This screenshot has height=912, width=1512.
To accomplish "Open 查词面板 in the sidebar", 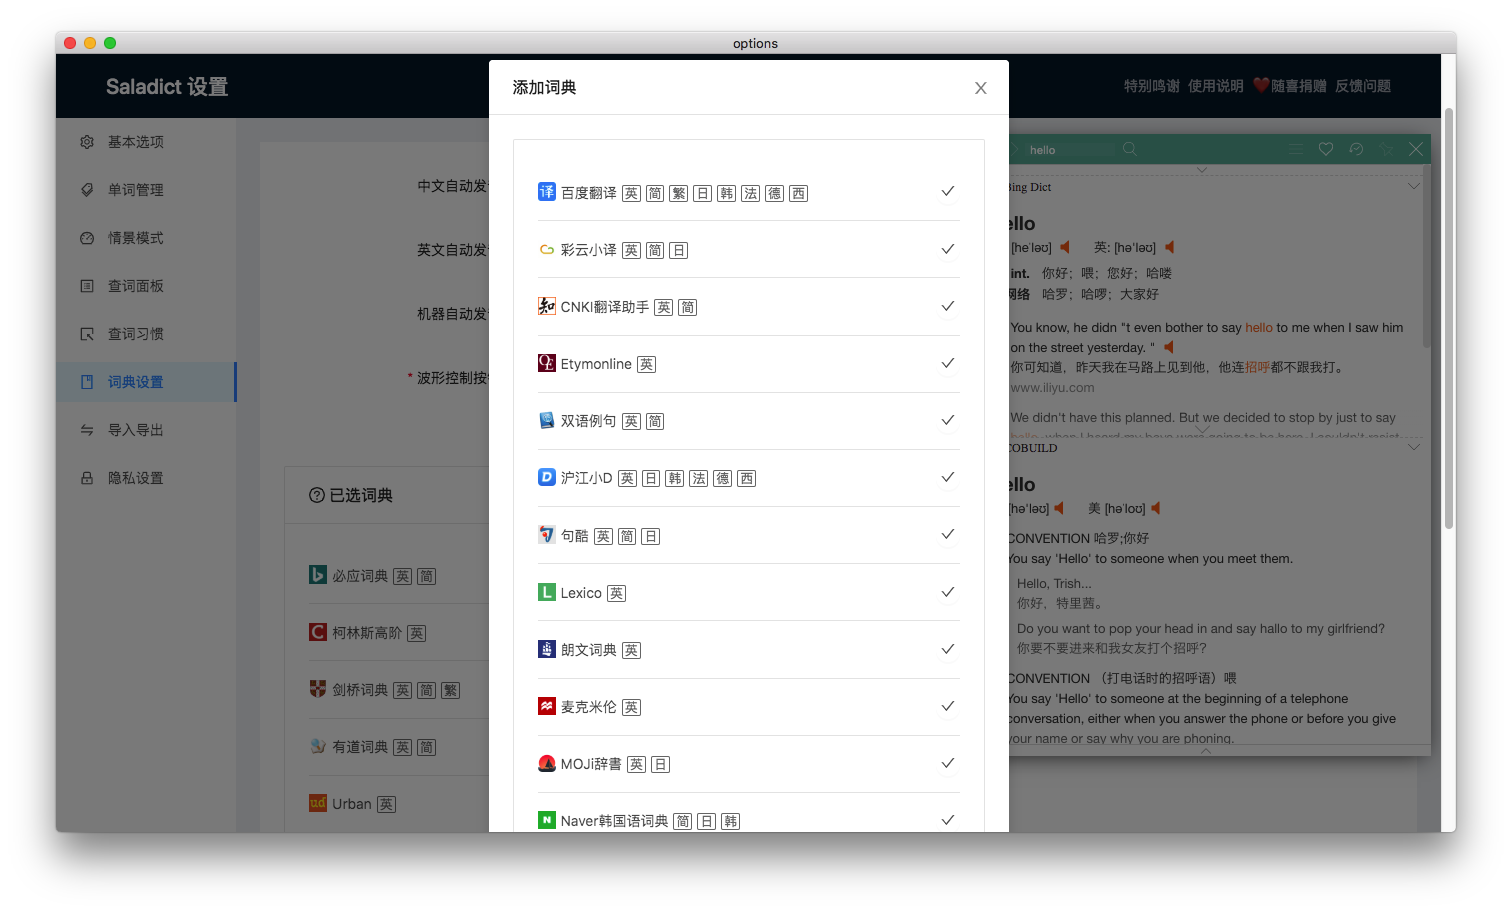I will (x=146, y=286).
